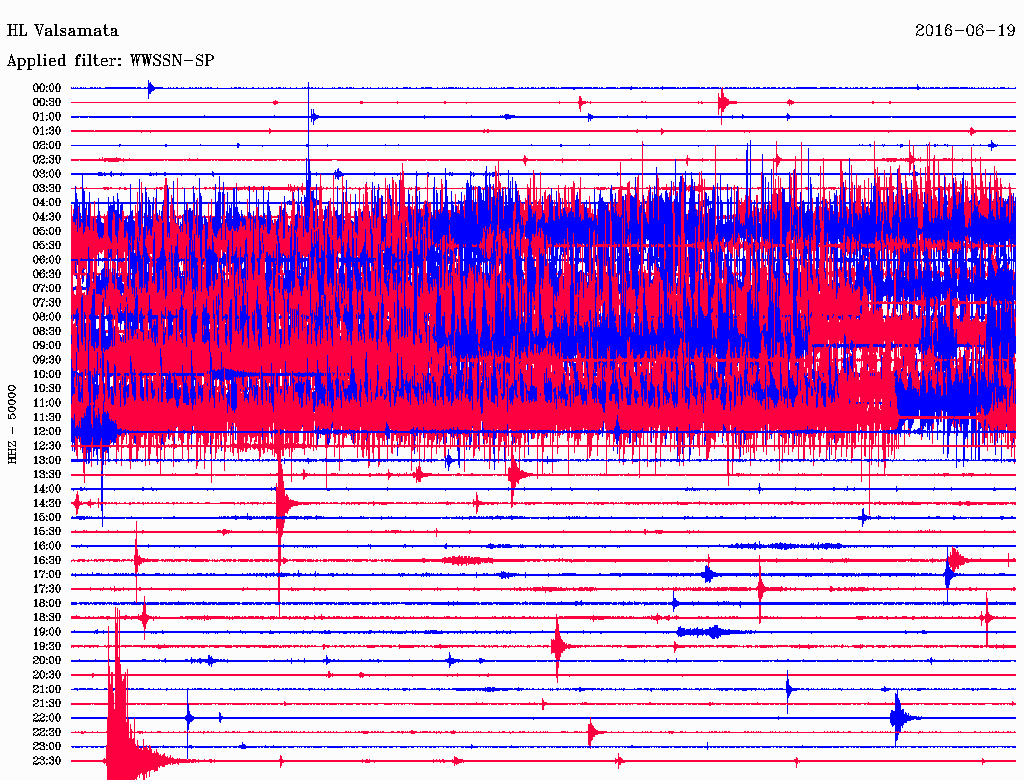Click the '09:00' time label
The height and width of the screenshot is (780, 1024).
(47, 346)
